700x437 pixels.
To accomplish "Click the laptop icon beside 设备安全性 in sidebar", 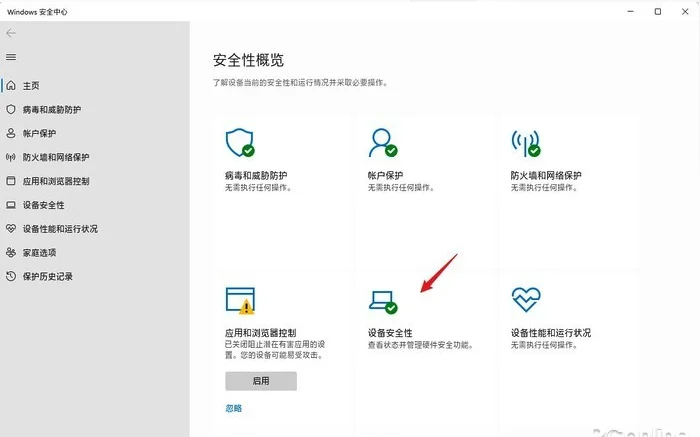I will 11,205.
